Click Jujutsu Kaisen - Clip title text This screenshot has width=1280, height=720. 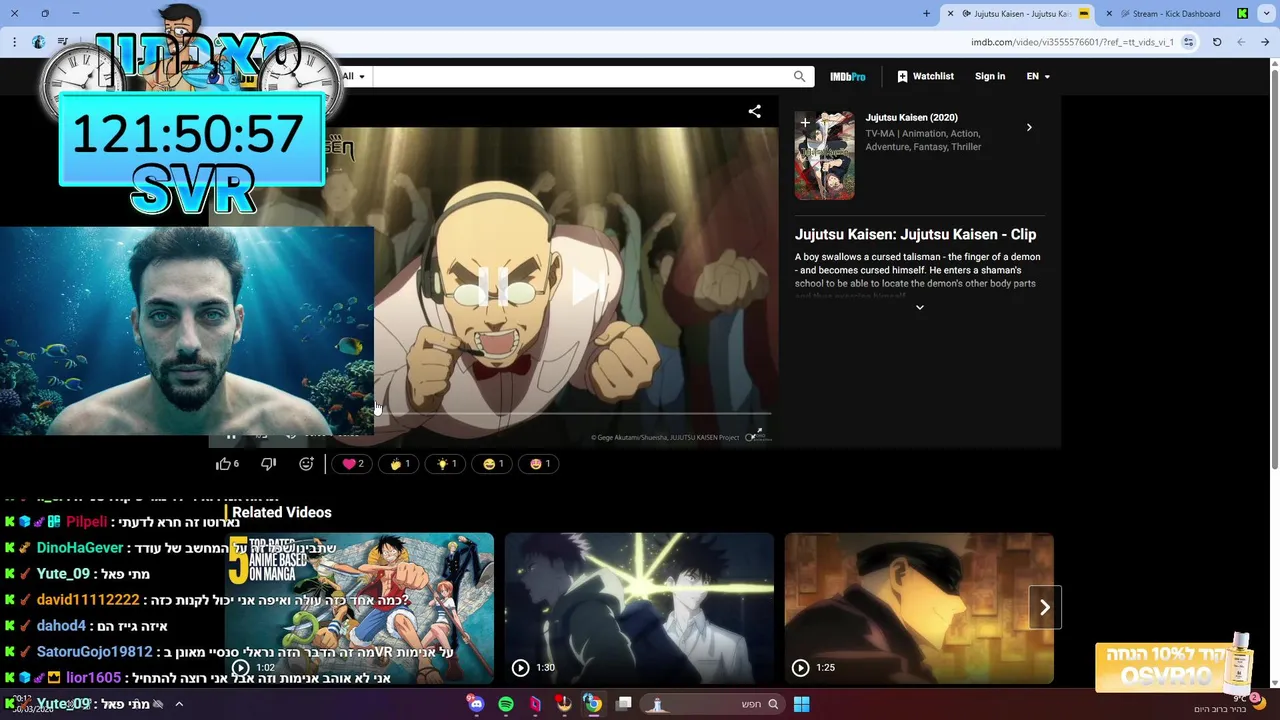click(915, 234)
